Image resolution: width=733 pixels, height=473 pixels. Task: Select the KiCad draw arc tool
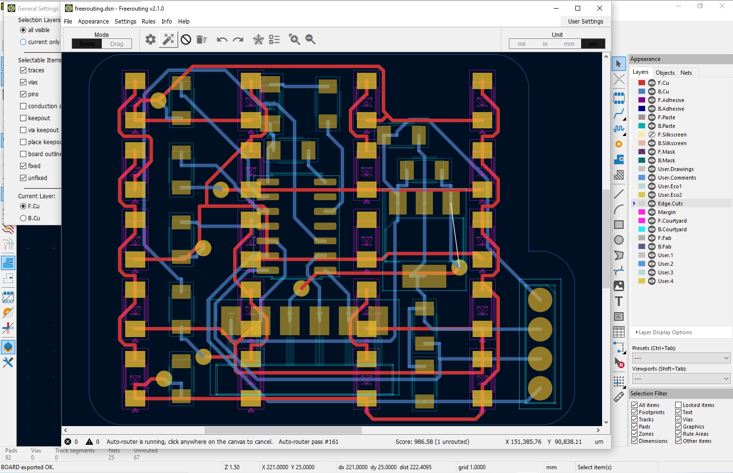click(619, 209)
